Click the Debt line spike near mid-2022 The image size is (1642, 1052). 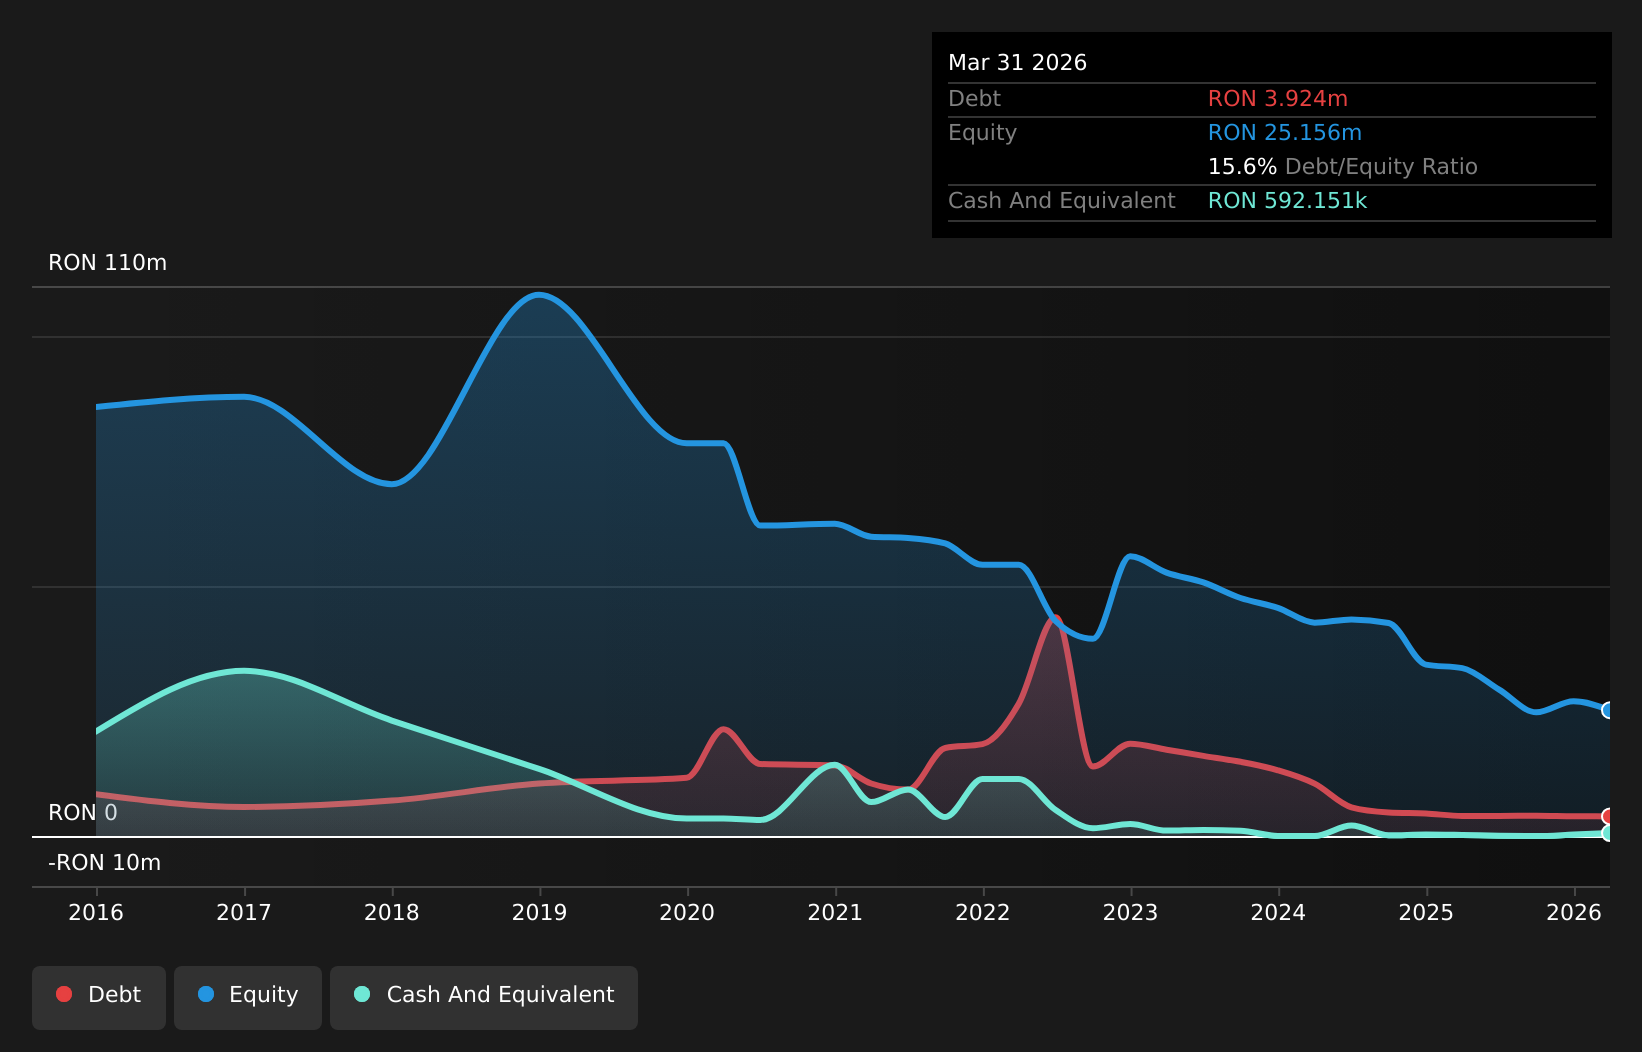(x=1055, y=618)
